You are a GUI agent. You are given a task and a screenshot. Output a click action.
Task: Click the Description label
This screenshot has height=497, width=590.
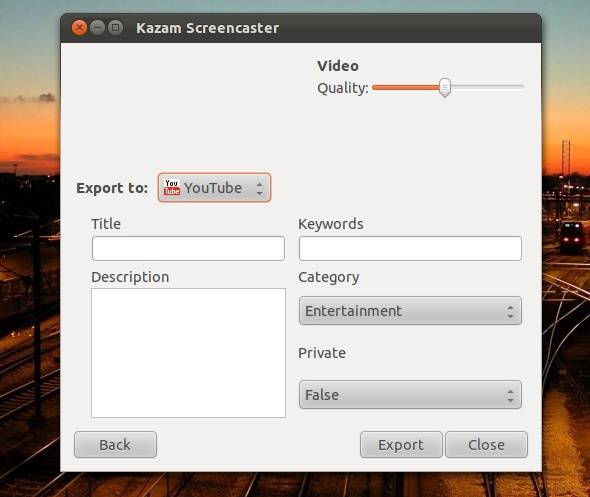pos(130,277)
